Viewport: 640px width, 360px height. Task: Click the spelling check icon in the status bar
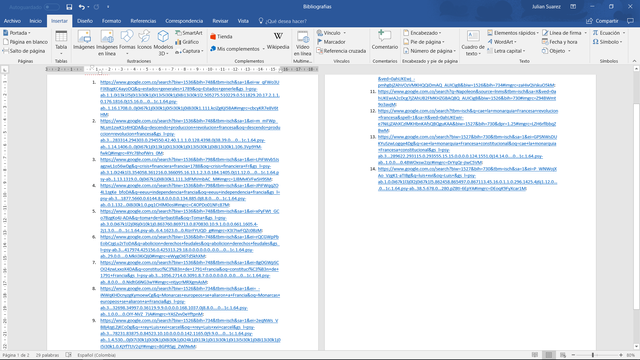coord(68,355)
